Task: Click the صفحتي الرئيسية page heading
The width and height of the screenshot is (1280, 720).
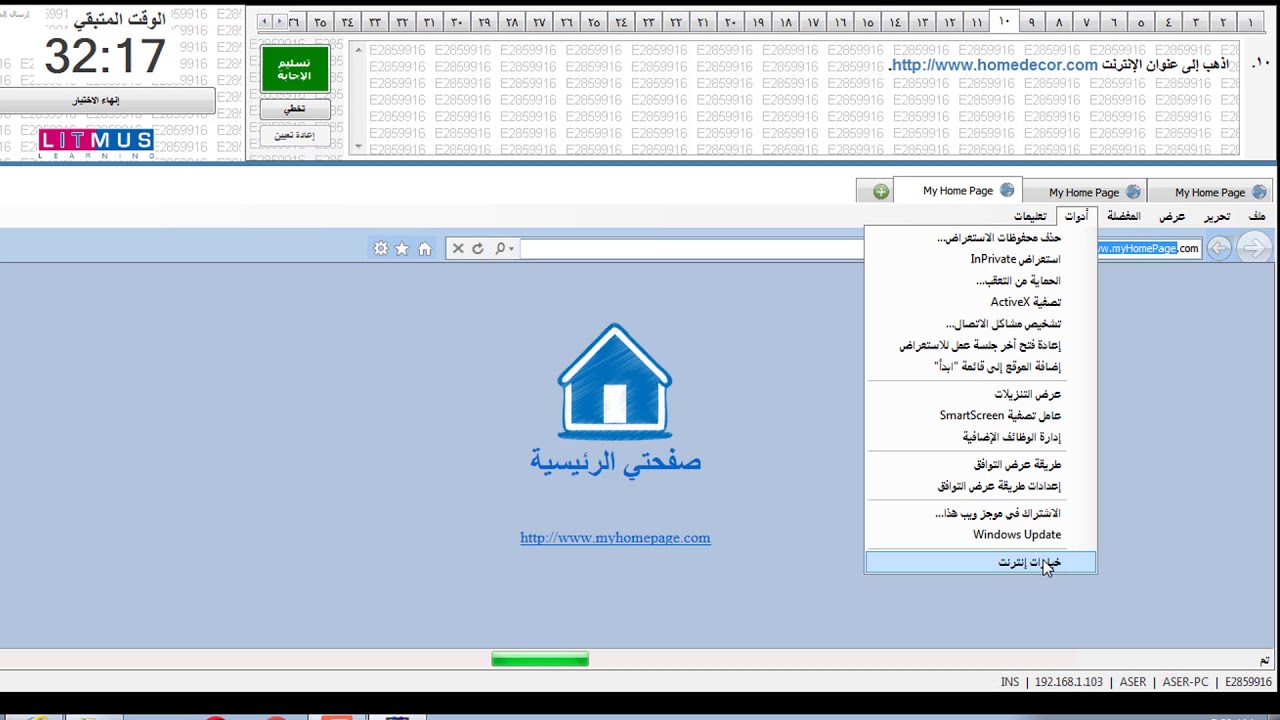Action: pos(615,462)
